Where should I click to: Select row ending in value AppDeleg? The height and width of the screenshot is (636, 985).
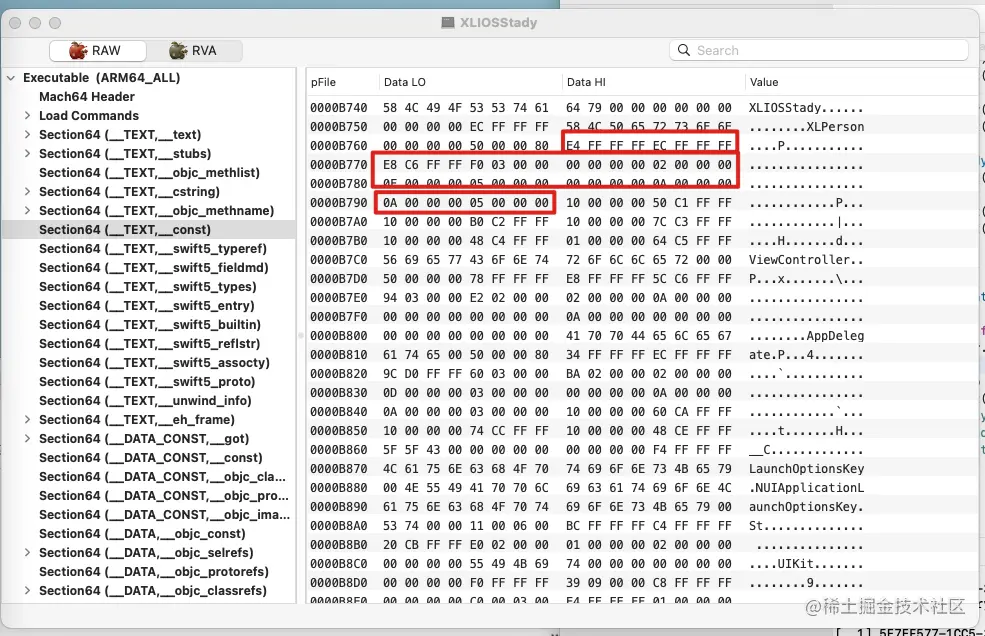[x=641, y=336]
